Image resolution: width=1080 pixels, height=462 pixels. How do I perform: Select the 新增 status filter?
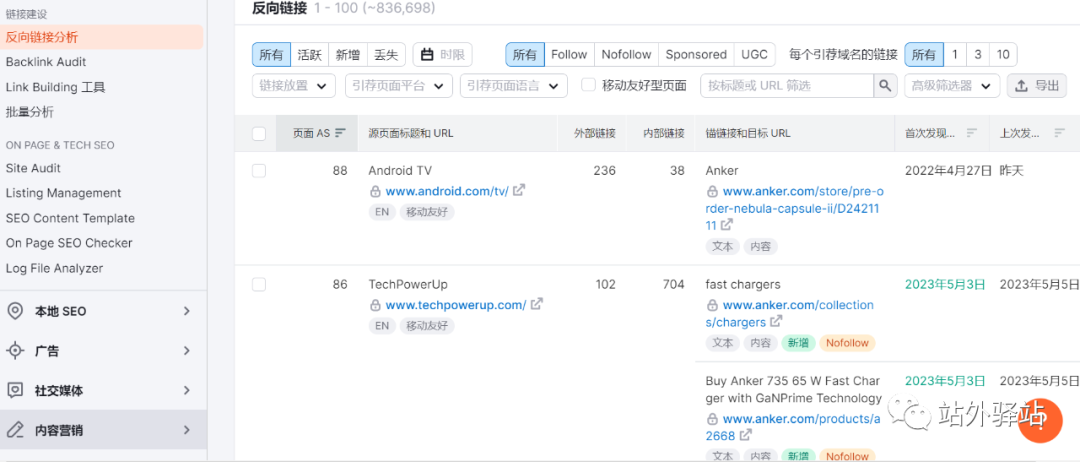(348, 54)
